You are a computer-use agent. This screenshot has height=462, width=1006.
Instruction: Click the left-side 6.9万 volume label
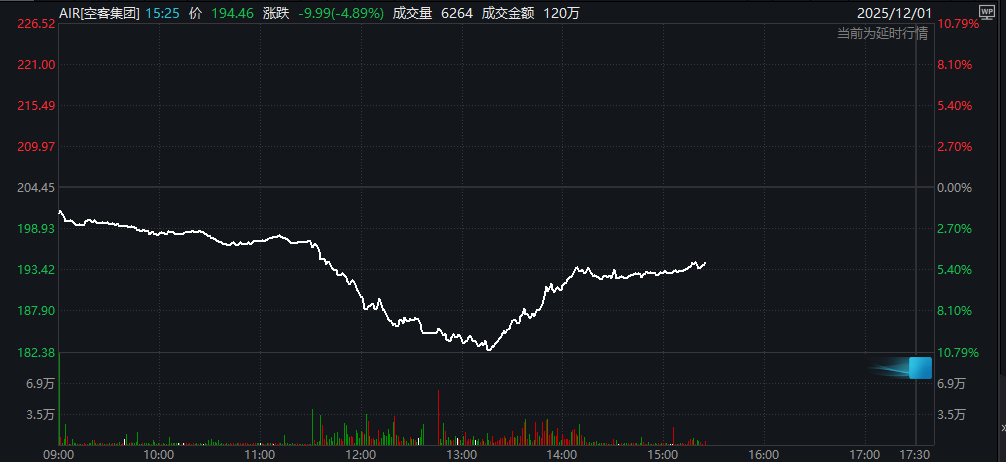(40, 384)
